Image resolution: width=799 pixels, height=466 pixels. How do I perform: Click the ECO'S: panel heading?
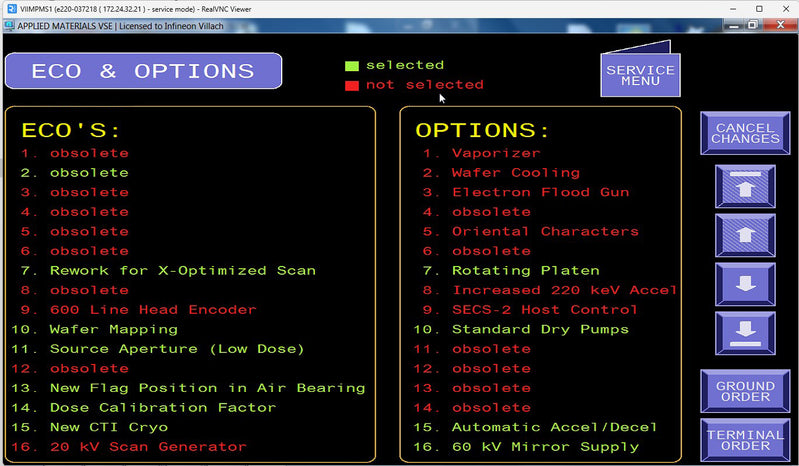pos(70,130)
